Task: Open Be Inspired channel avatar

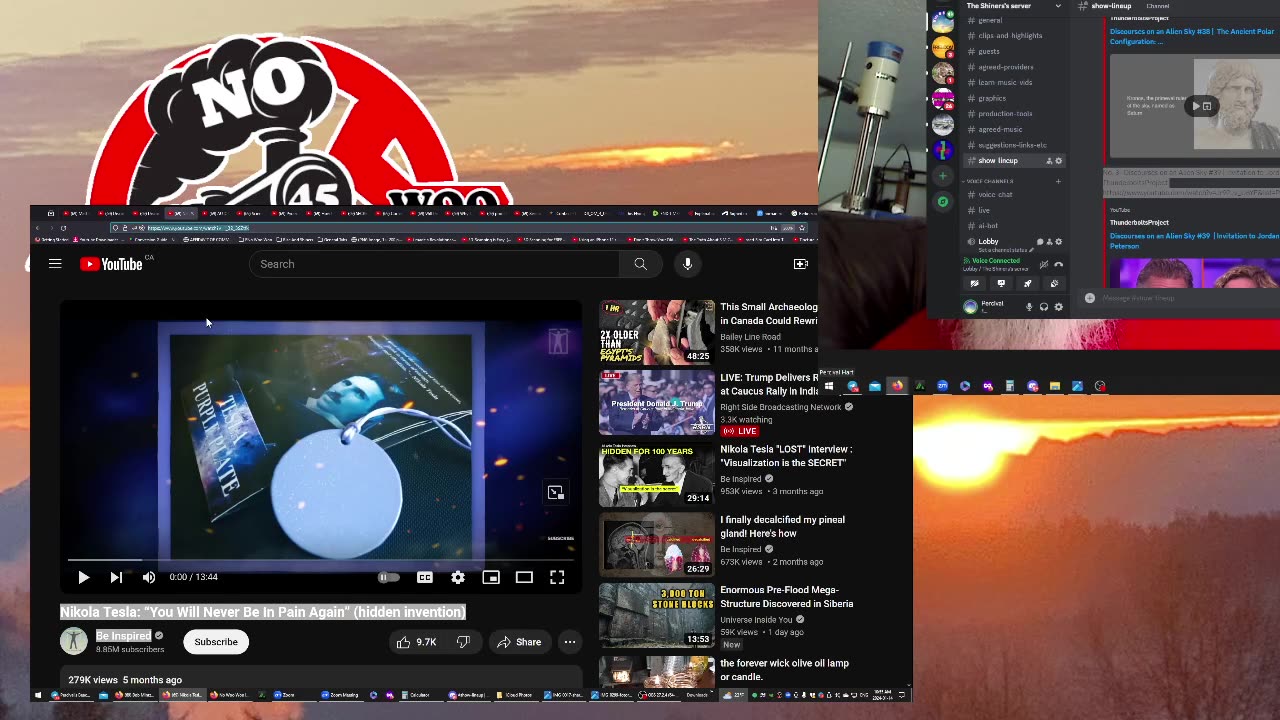Action: (x=74, y=641)
